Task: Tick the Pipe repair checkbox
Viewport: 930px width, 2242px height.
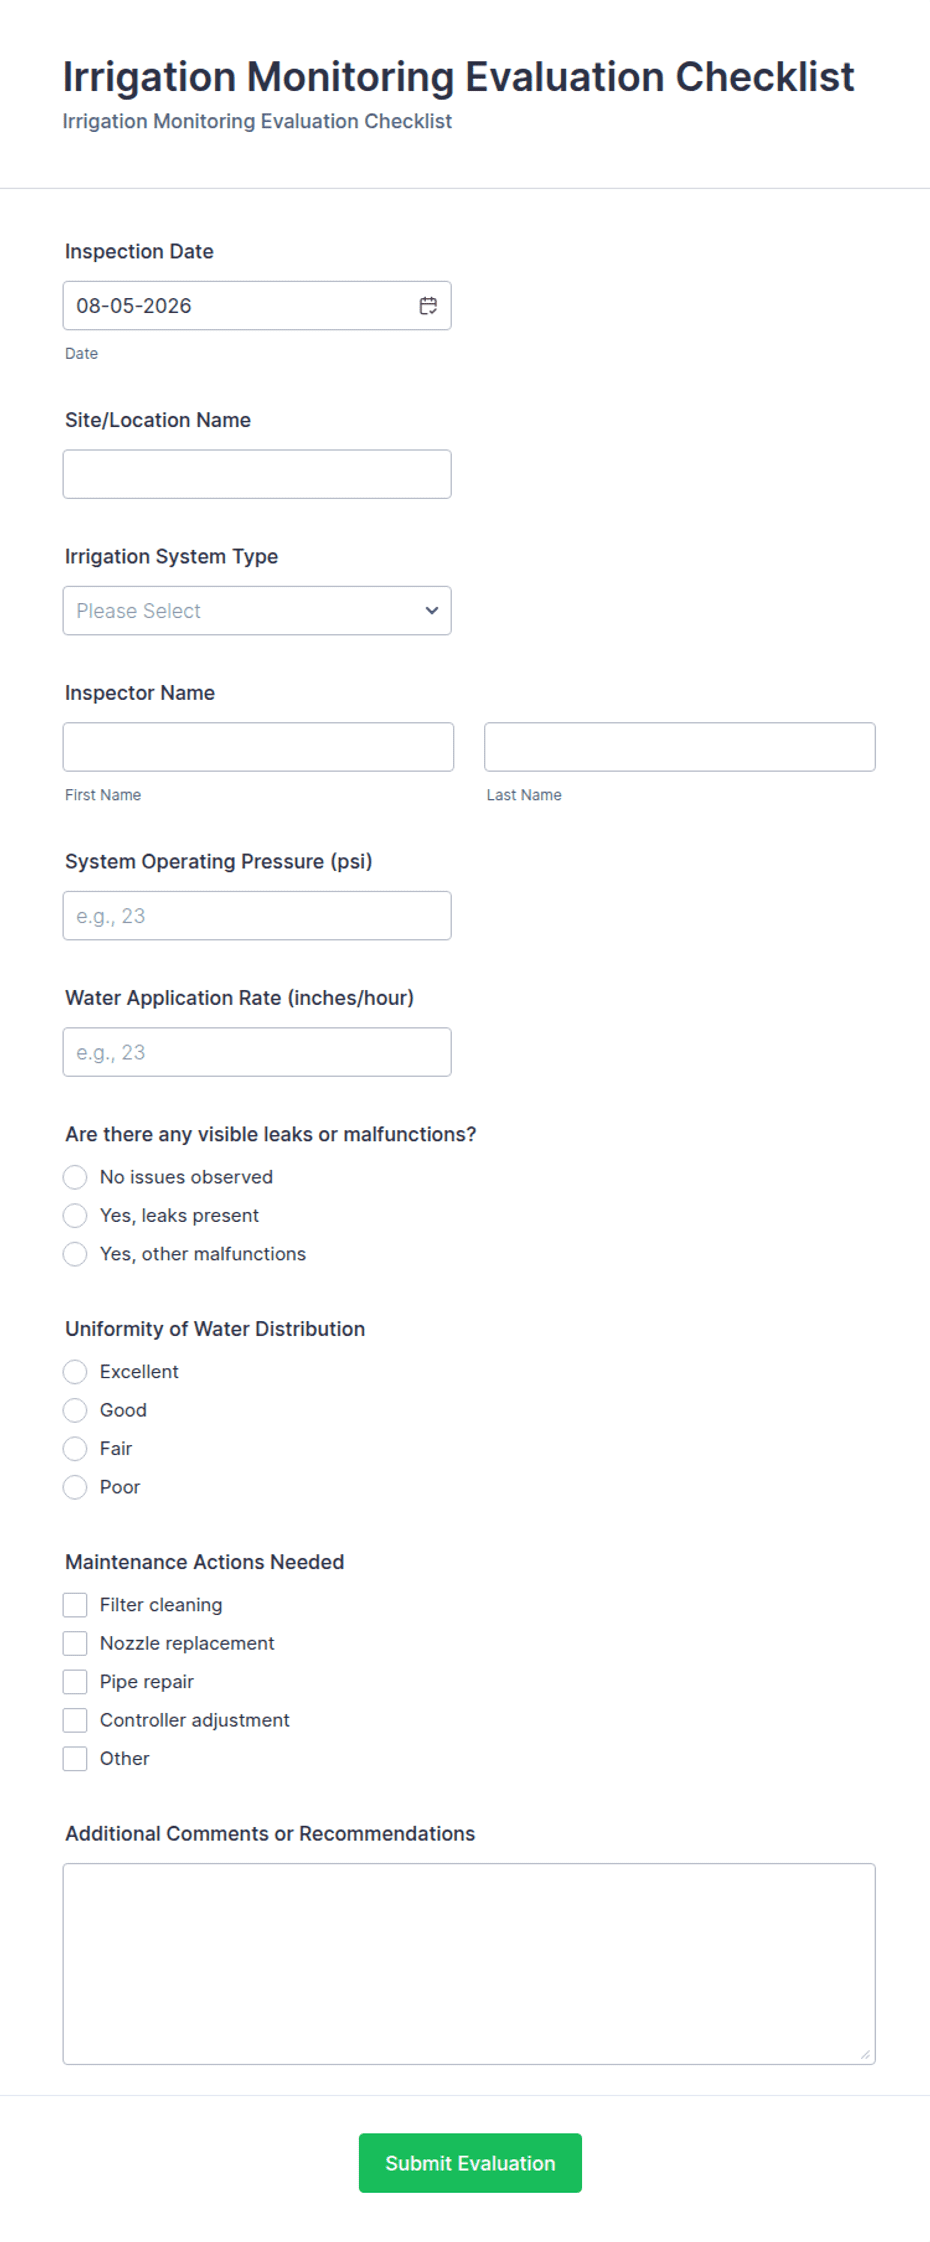Action: point(75,1682)
